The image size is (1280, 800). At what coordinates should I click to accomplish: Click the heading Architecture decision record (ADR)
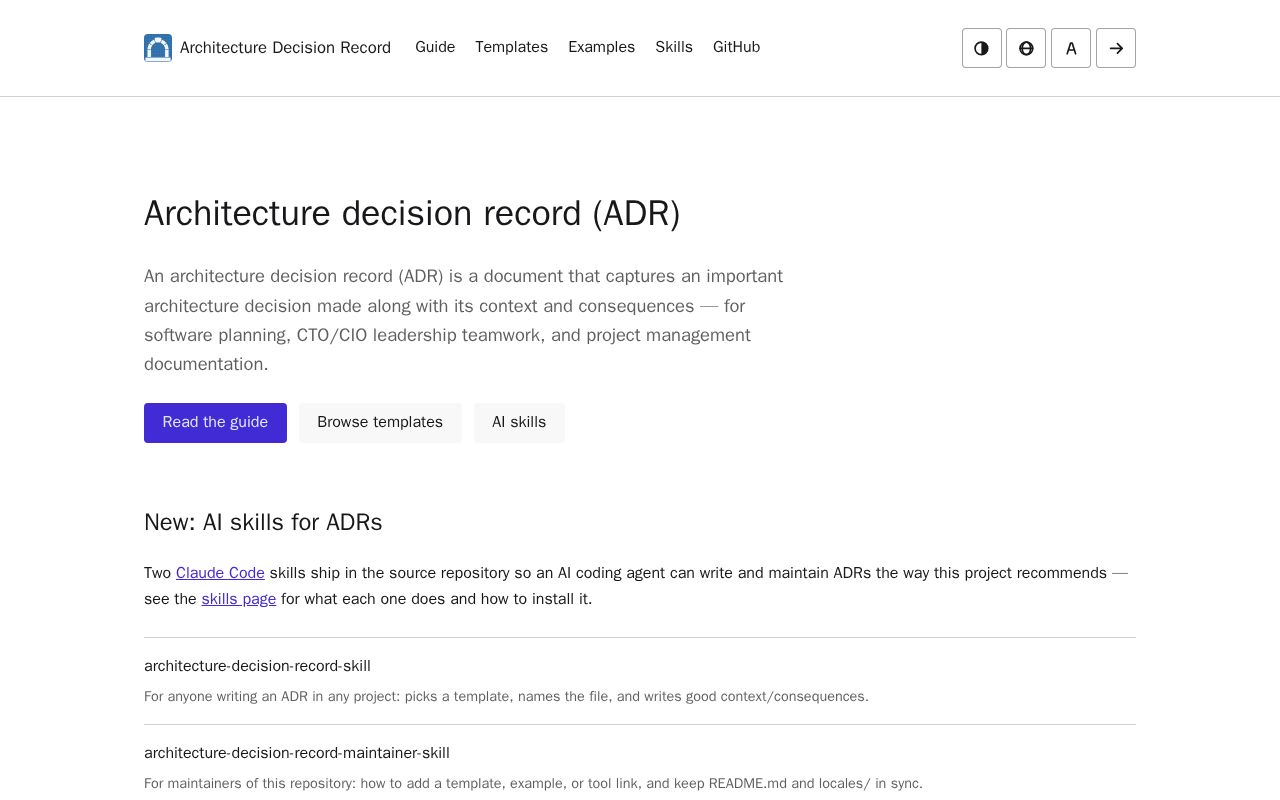click(412, 214)
